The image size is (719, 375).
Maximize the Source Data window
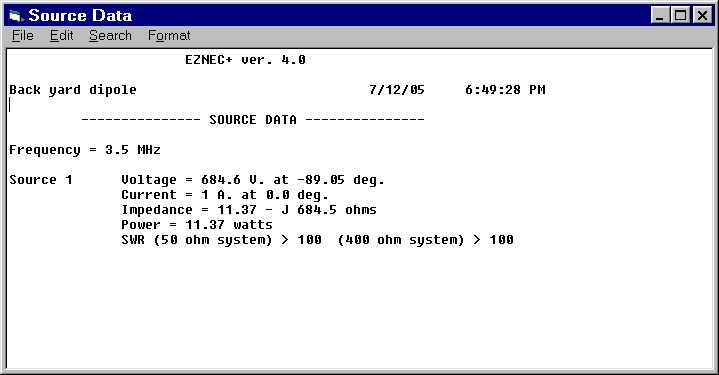click(681, 16)
